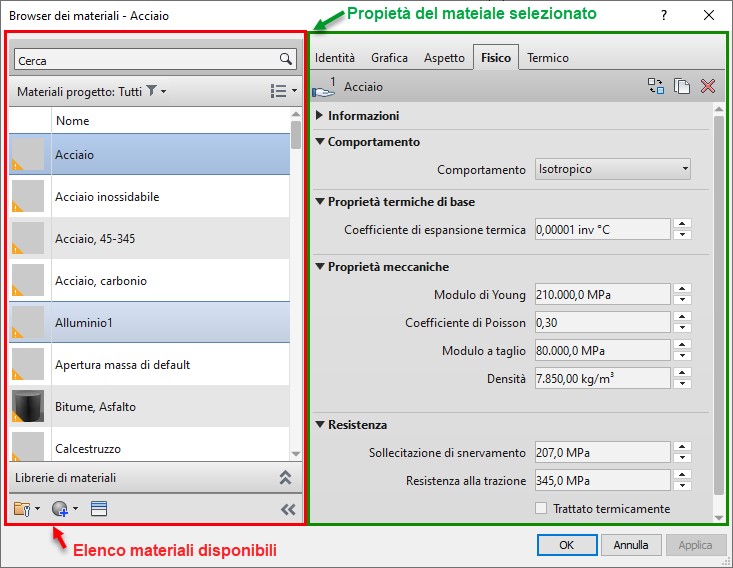Collapse the Proprietà meccaniche section
Screen dimensions: 733x568
[x=320, y=266]
